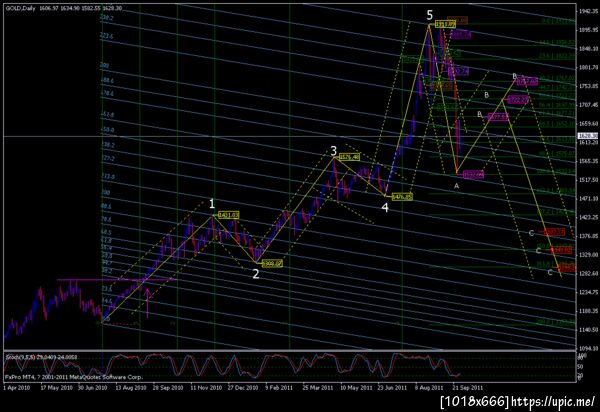Click the 1753.85 price axis value
Image resolution: width=600 pixels, height=412 pixels.
[x=589, y=86]
